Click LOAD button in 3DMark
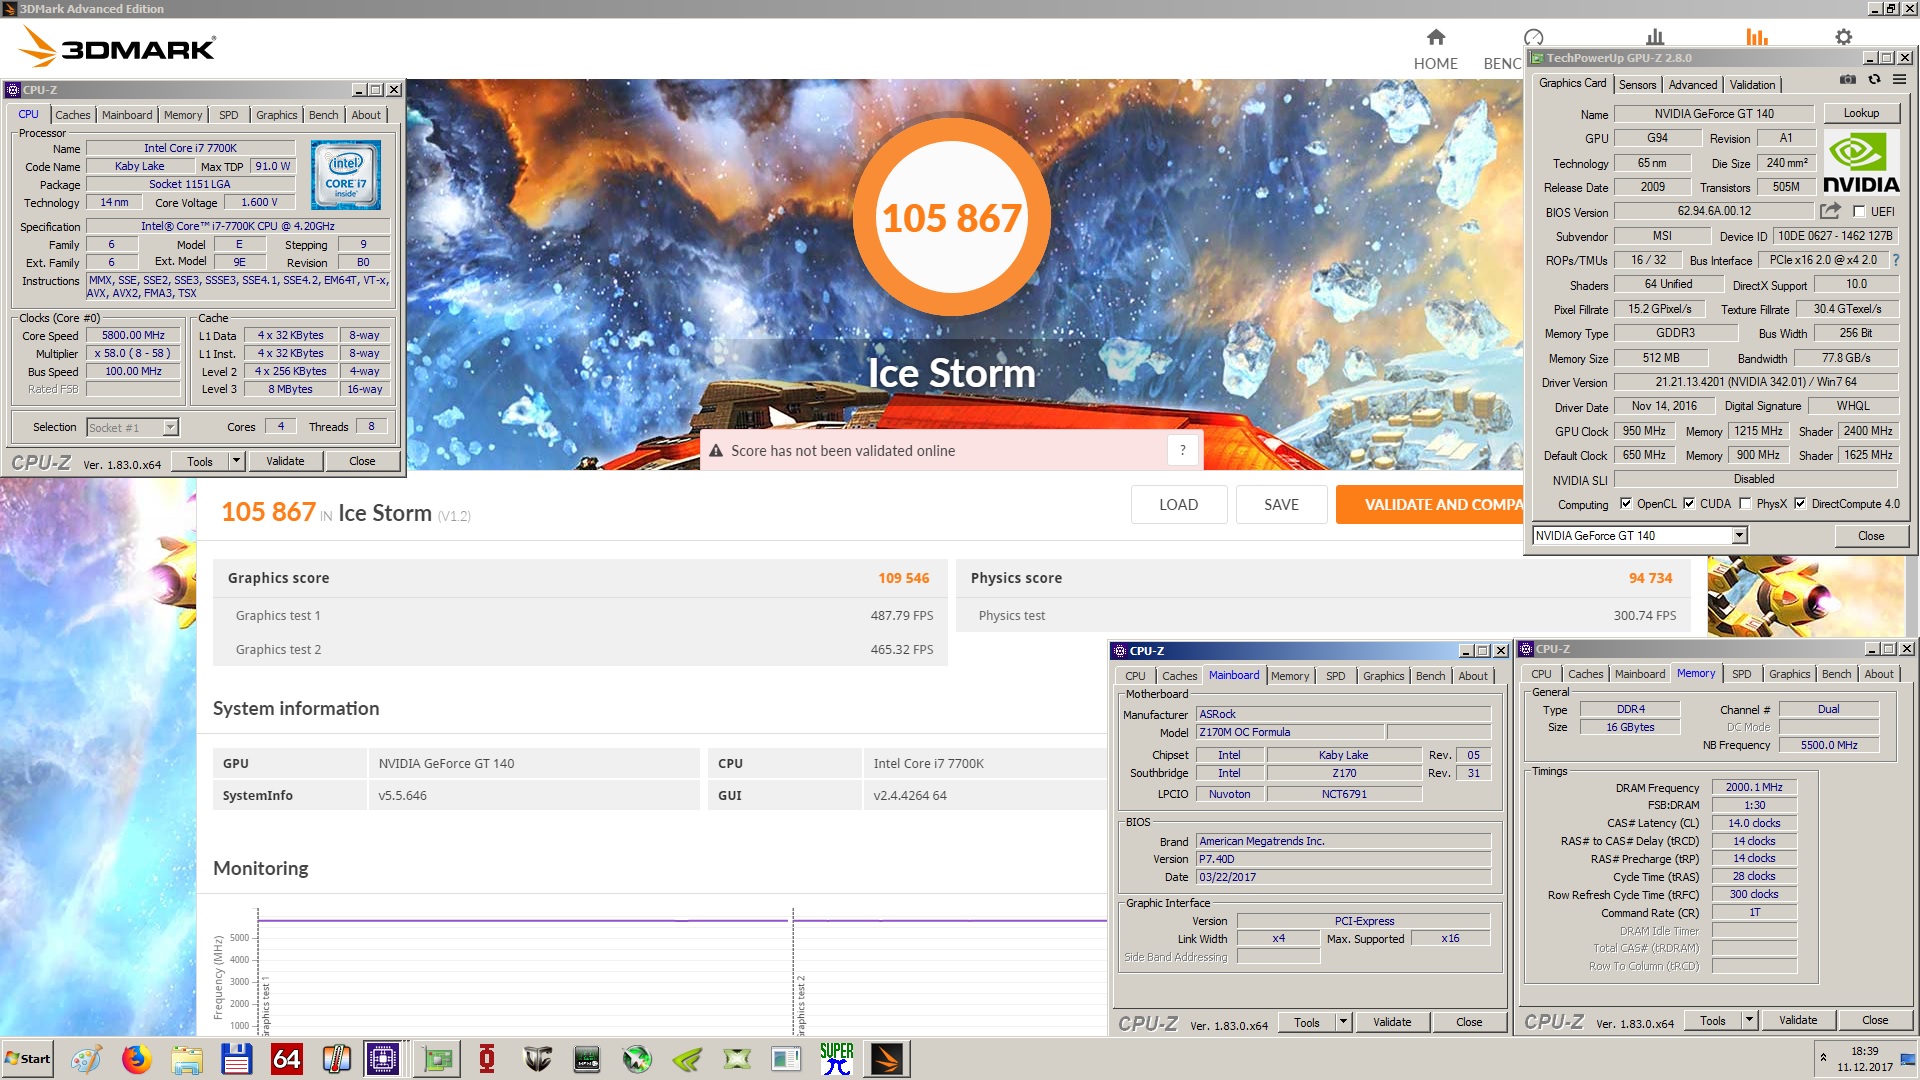 click(1178, 504)
